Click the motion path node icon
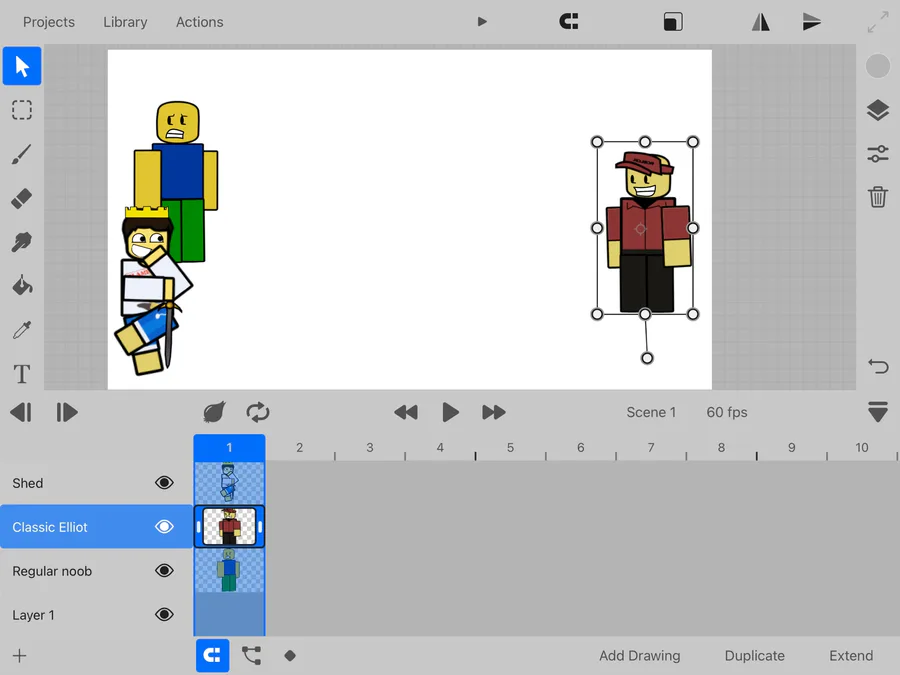900x675 pixels. click(251, 655)
